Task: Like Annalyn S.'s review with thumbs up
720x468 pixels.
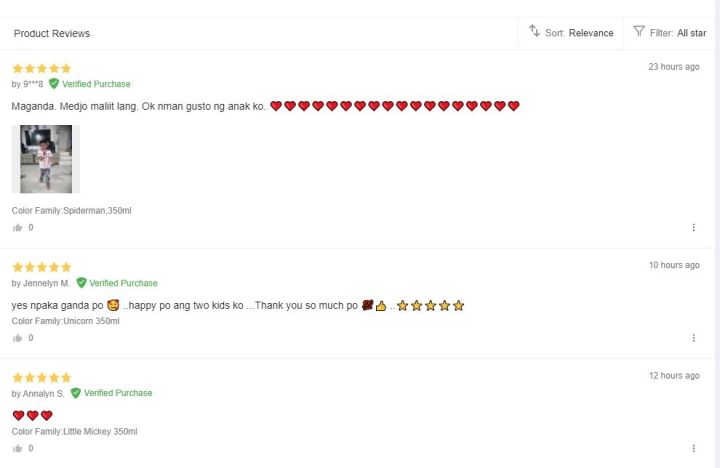Action: [17, 448]
